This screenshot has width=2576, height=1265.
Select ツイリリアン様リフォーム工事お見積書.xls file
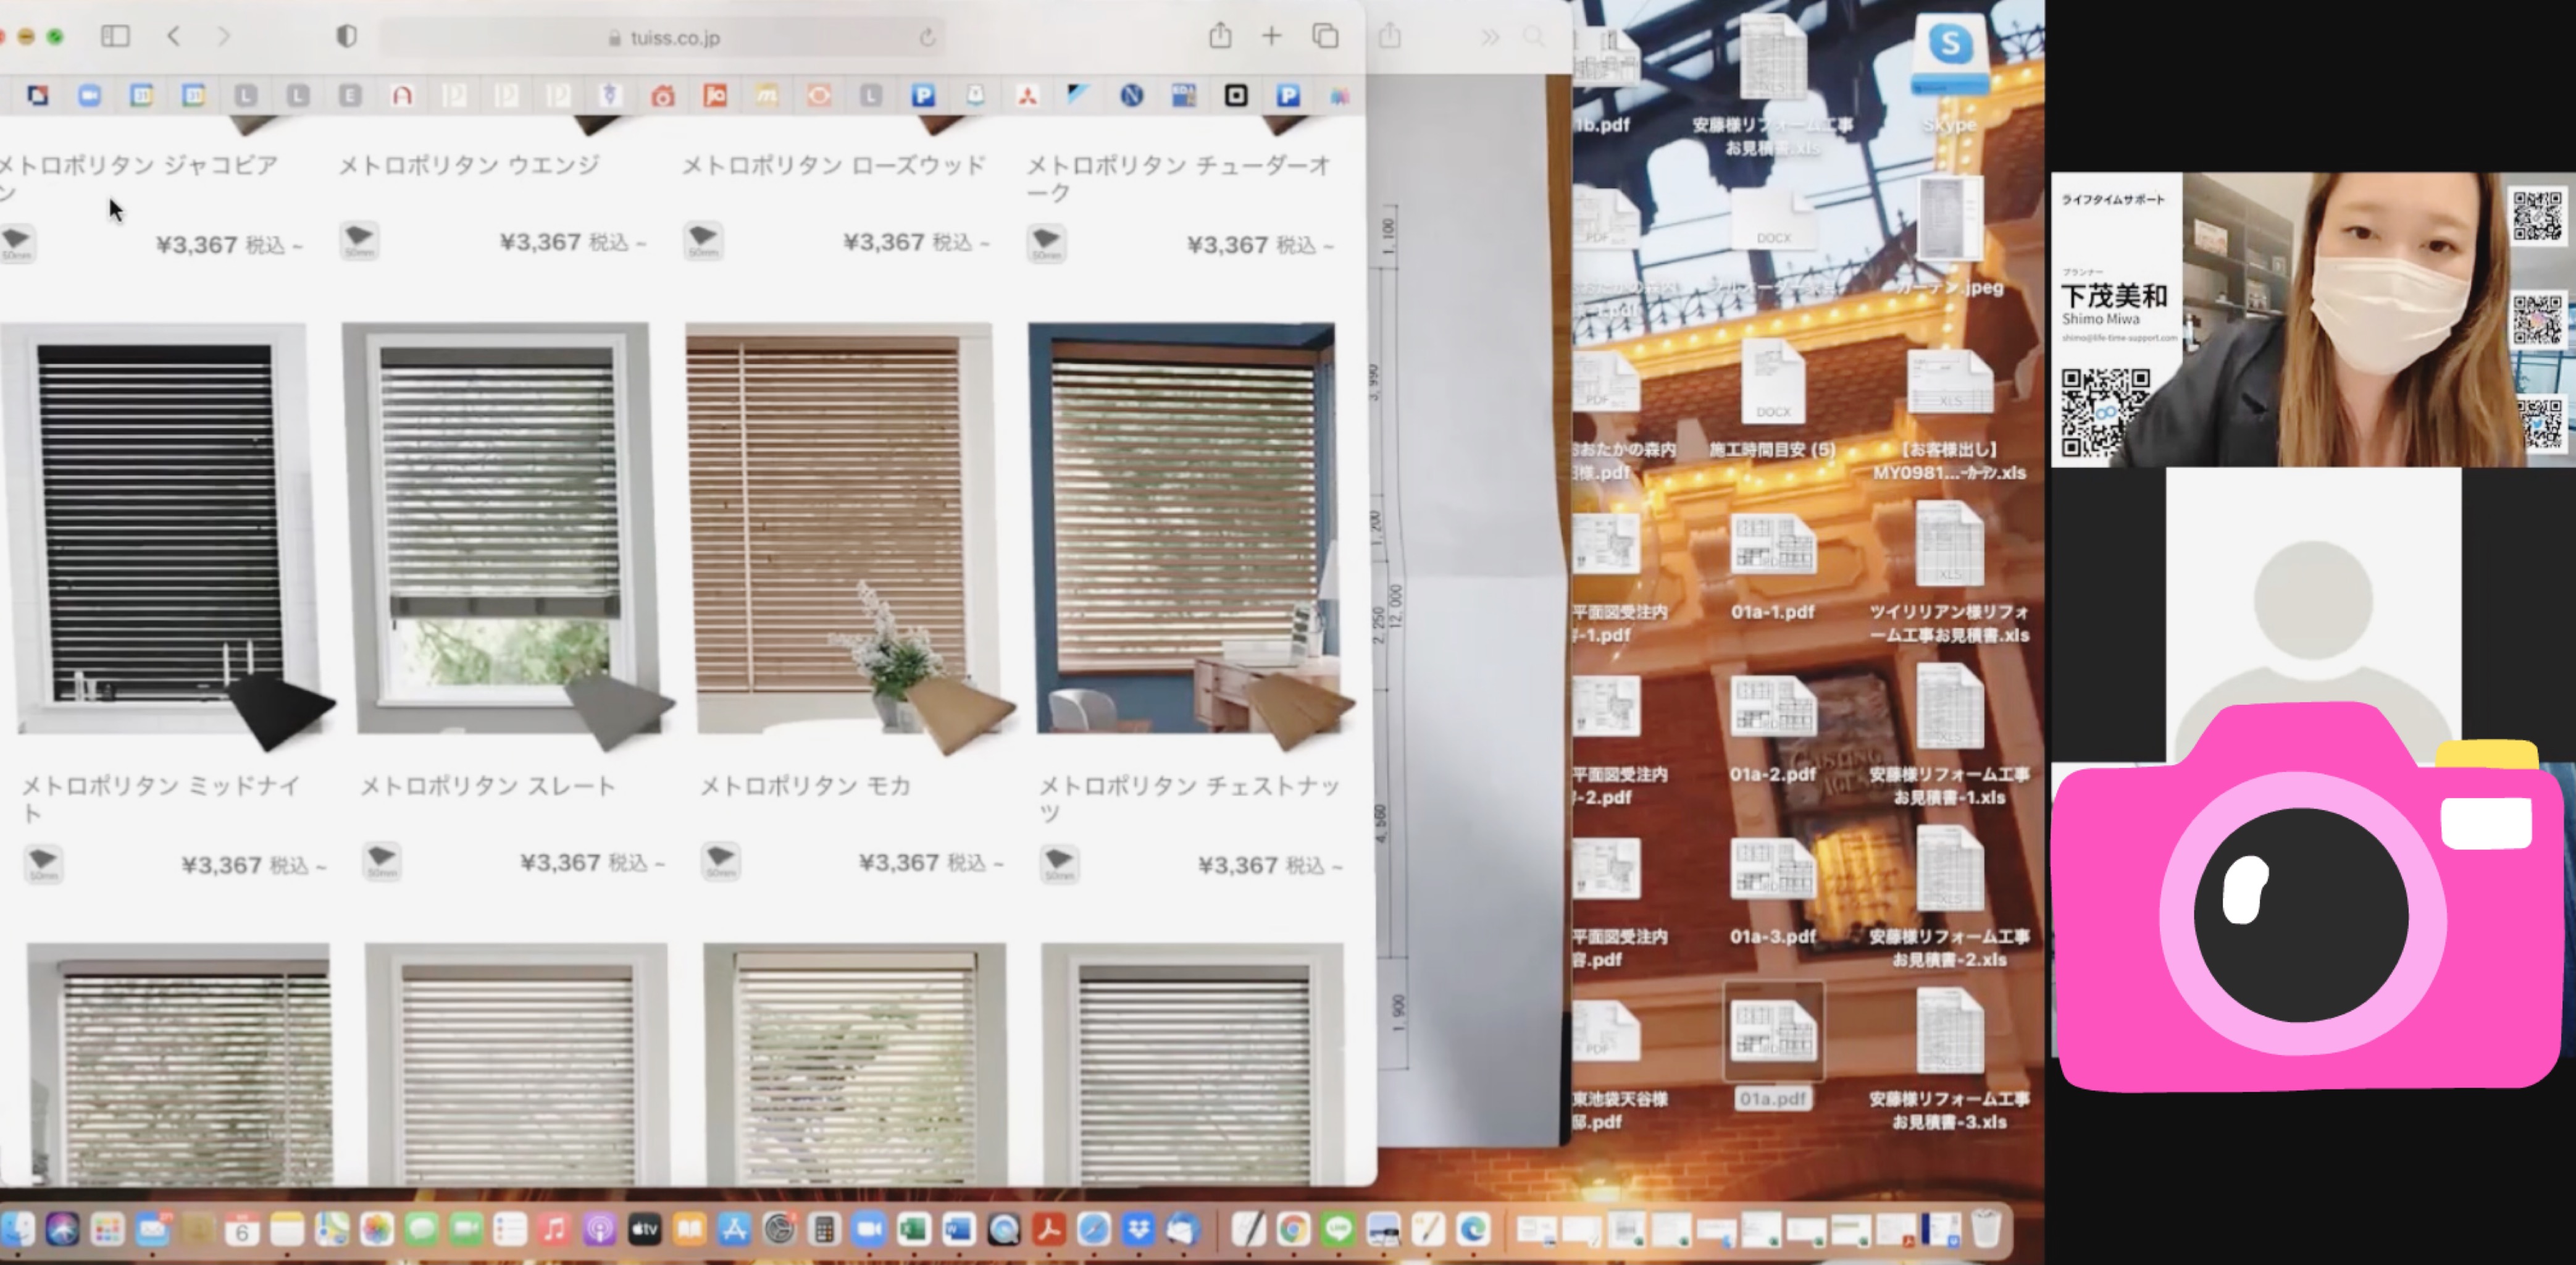pos(1949,572)
